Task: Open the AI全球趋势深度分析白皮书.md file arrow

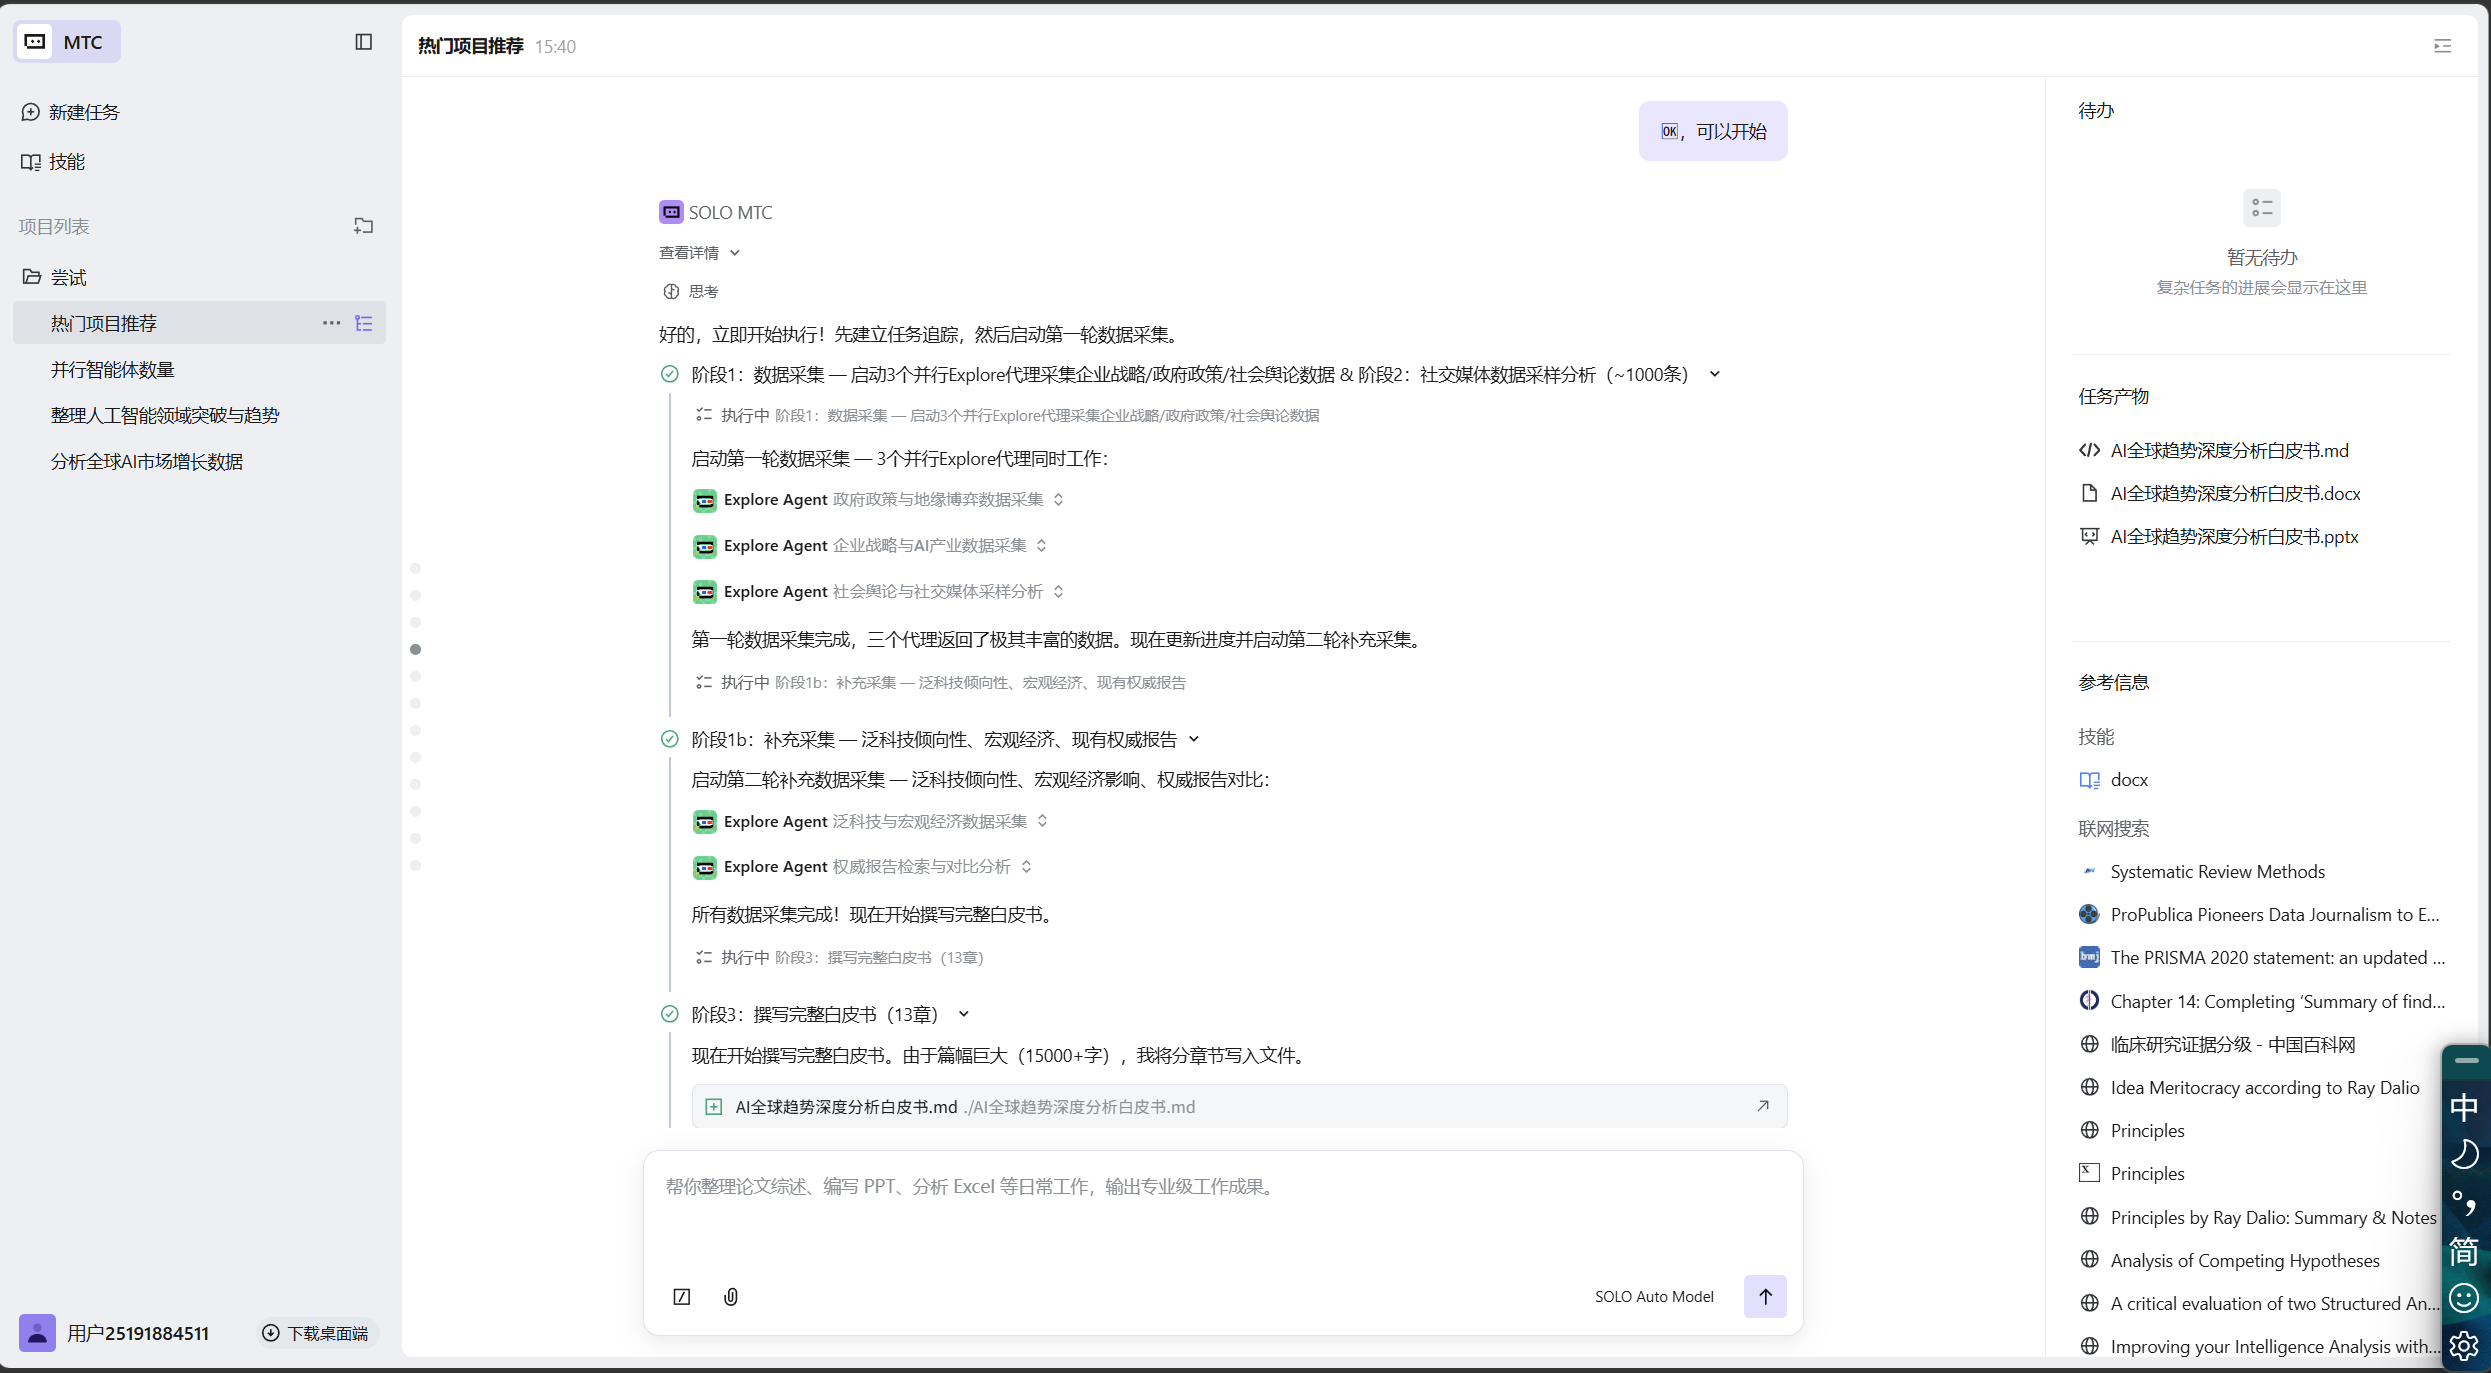Action: 1763,1106
